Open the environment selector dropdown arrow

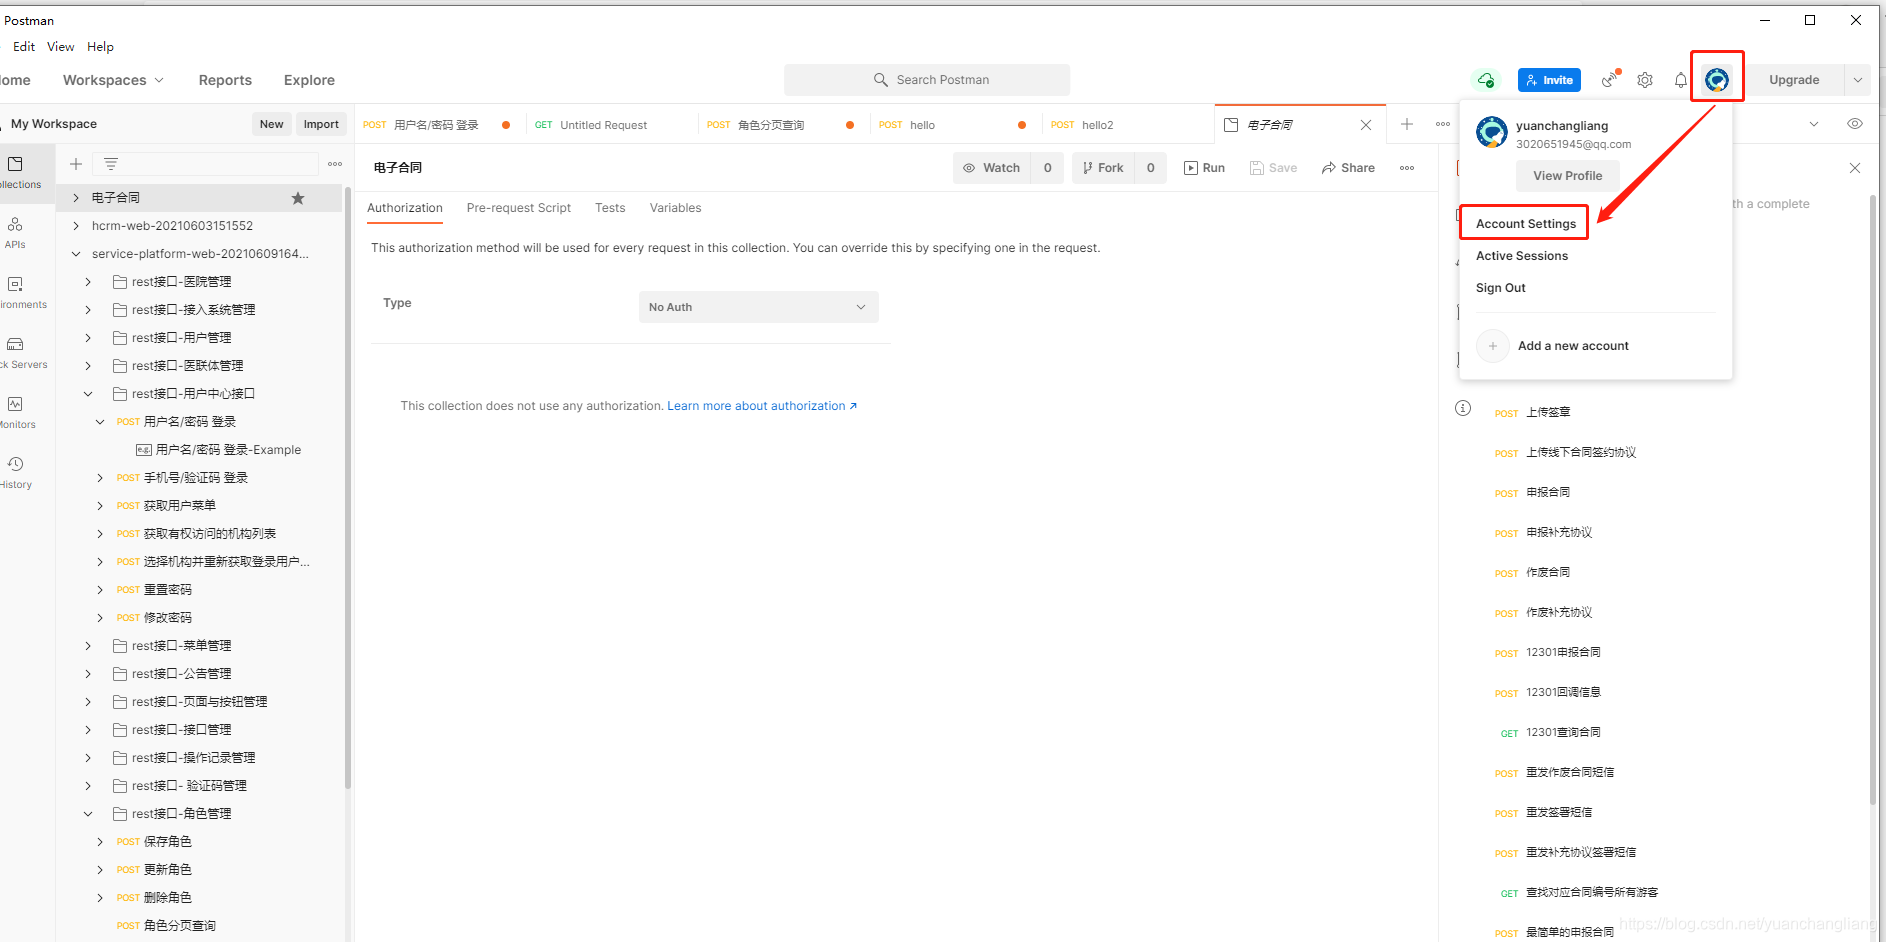(x=1814, y=124)
